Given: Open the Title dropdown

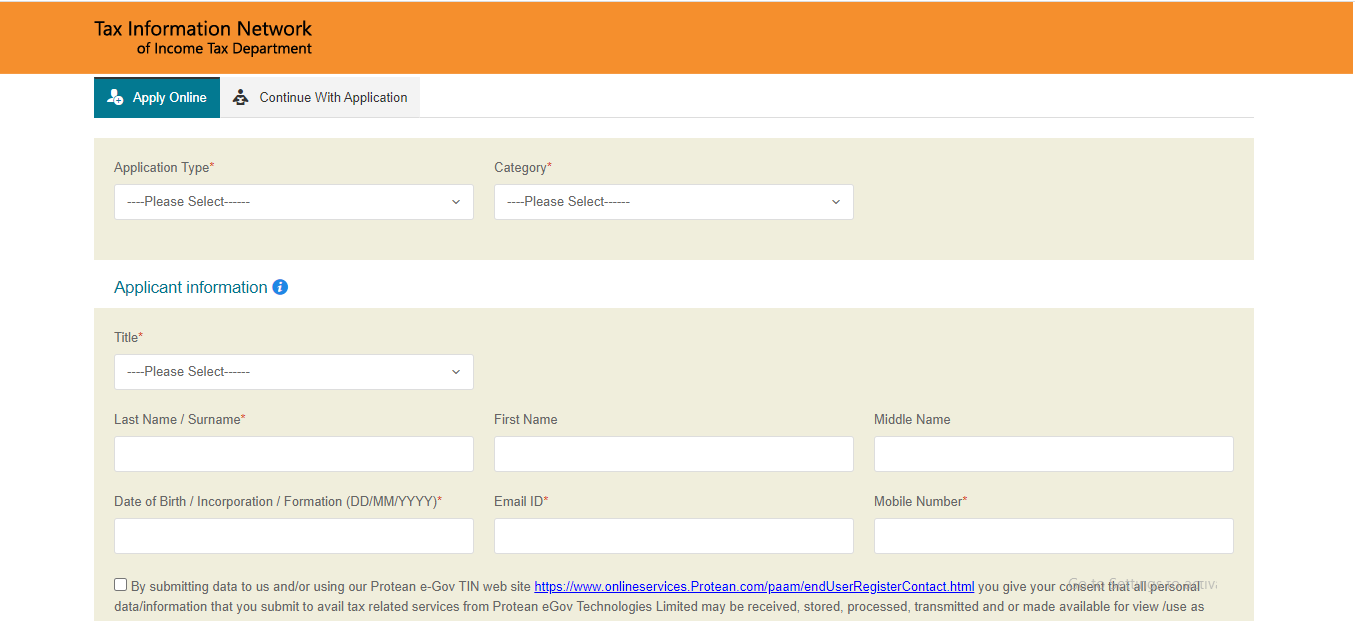Looking at the screenshot, I should [x=293, y=372].
